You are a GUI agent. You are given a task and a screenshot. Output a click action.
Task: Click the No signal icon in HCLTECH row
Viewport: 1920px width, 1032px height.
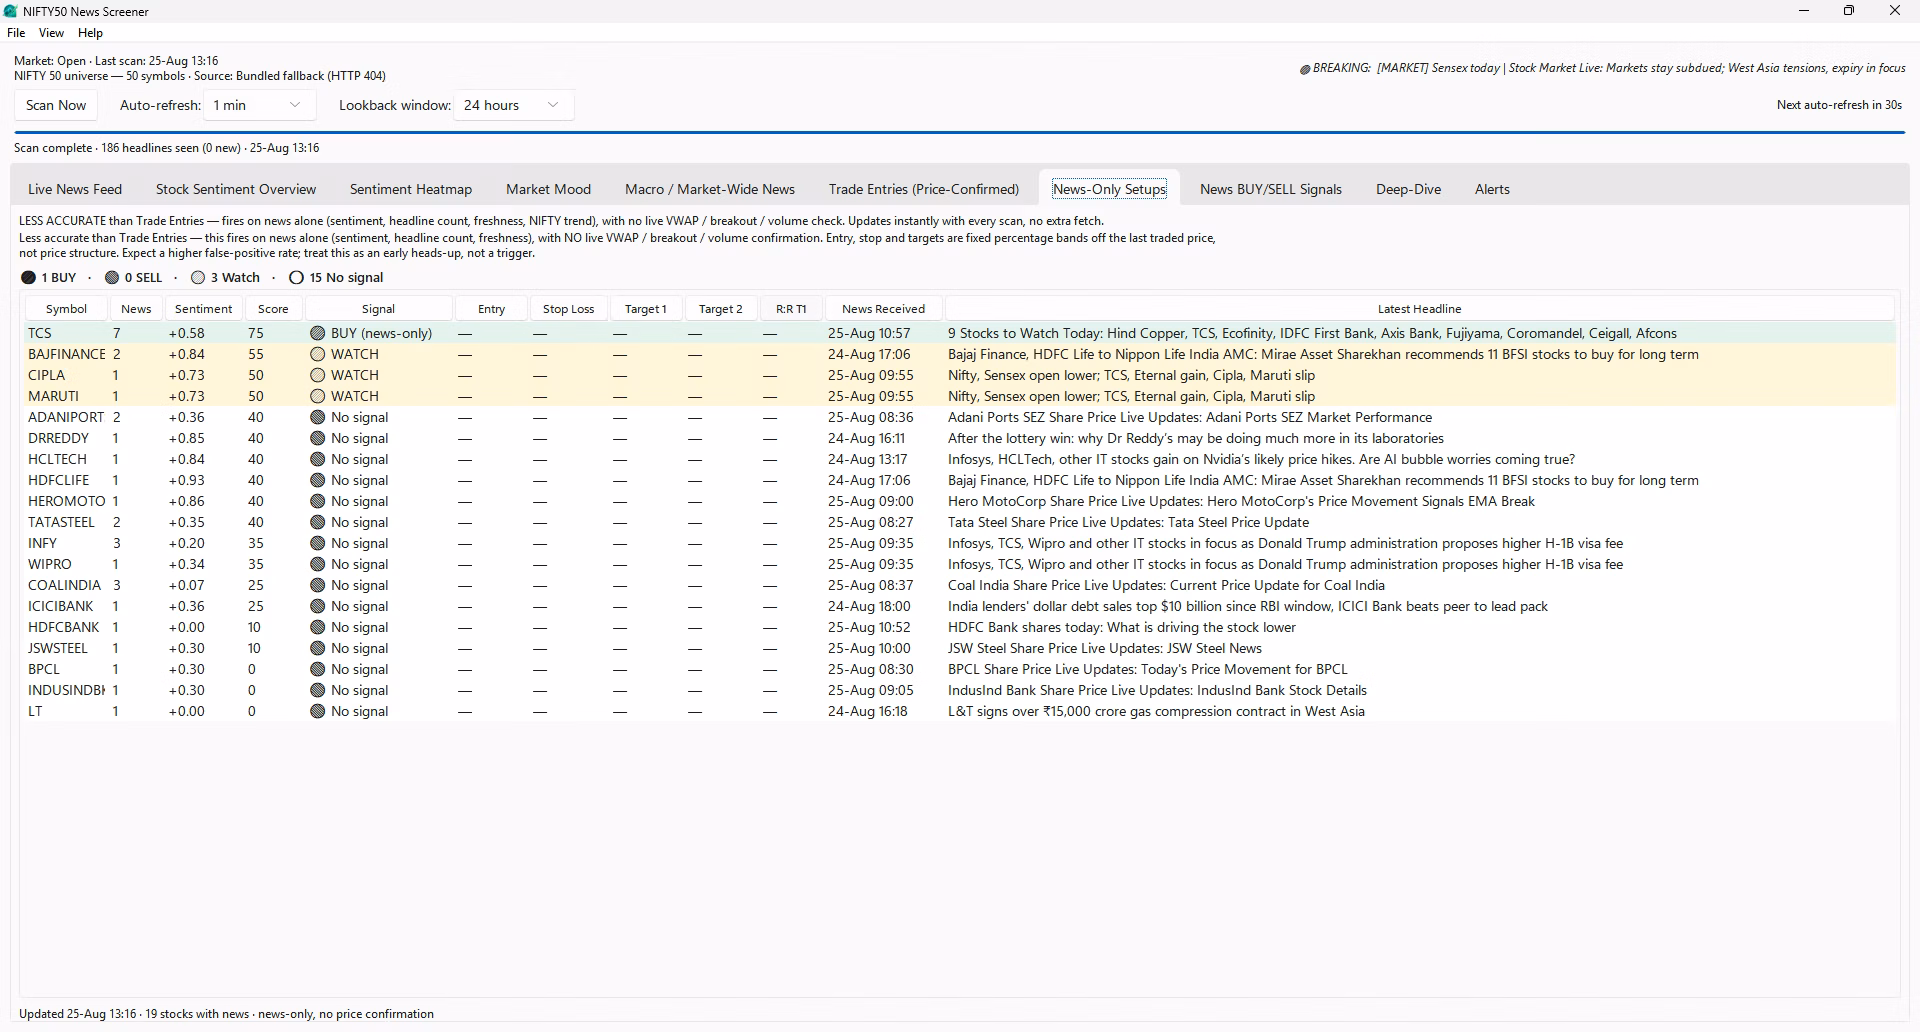click(318, 459)
